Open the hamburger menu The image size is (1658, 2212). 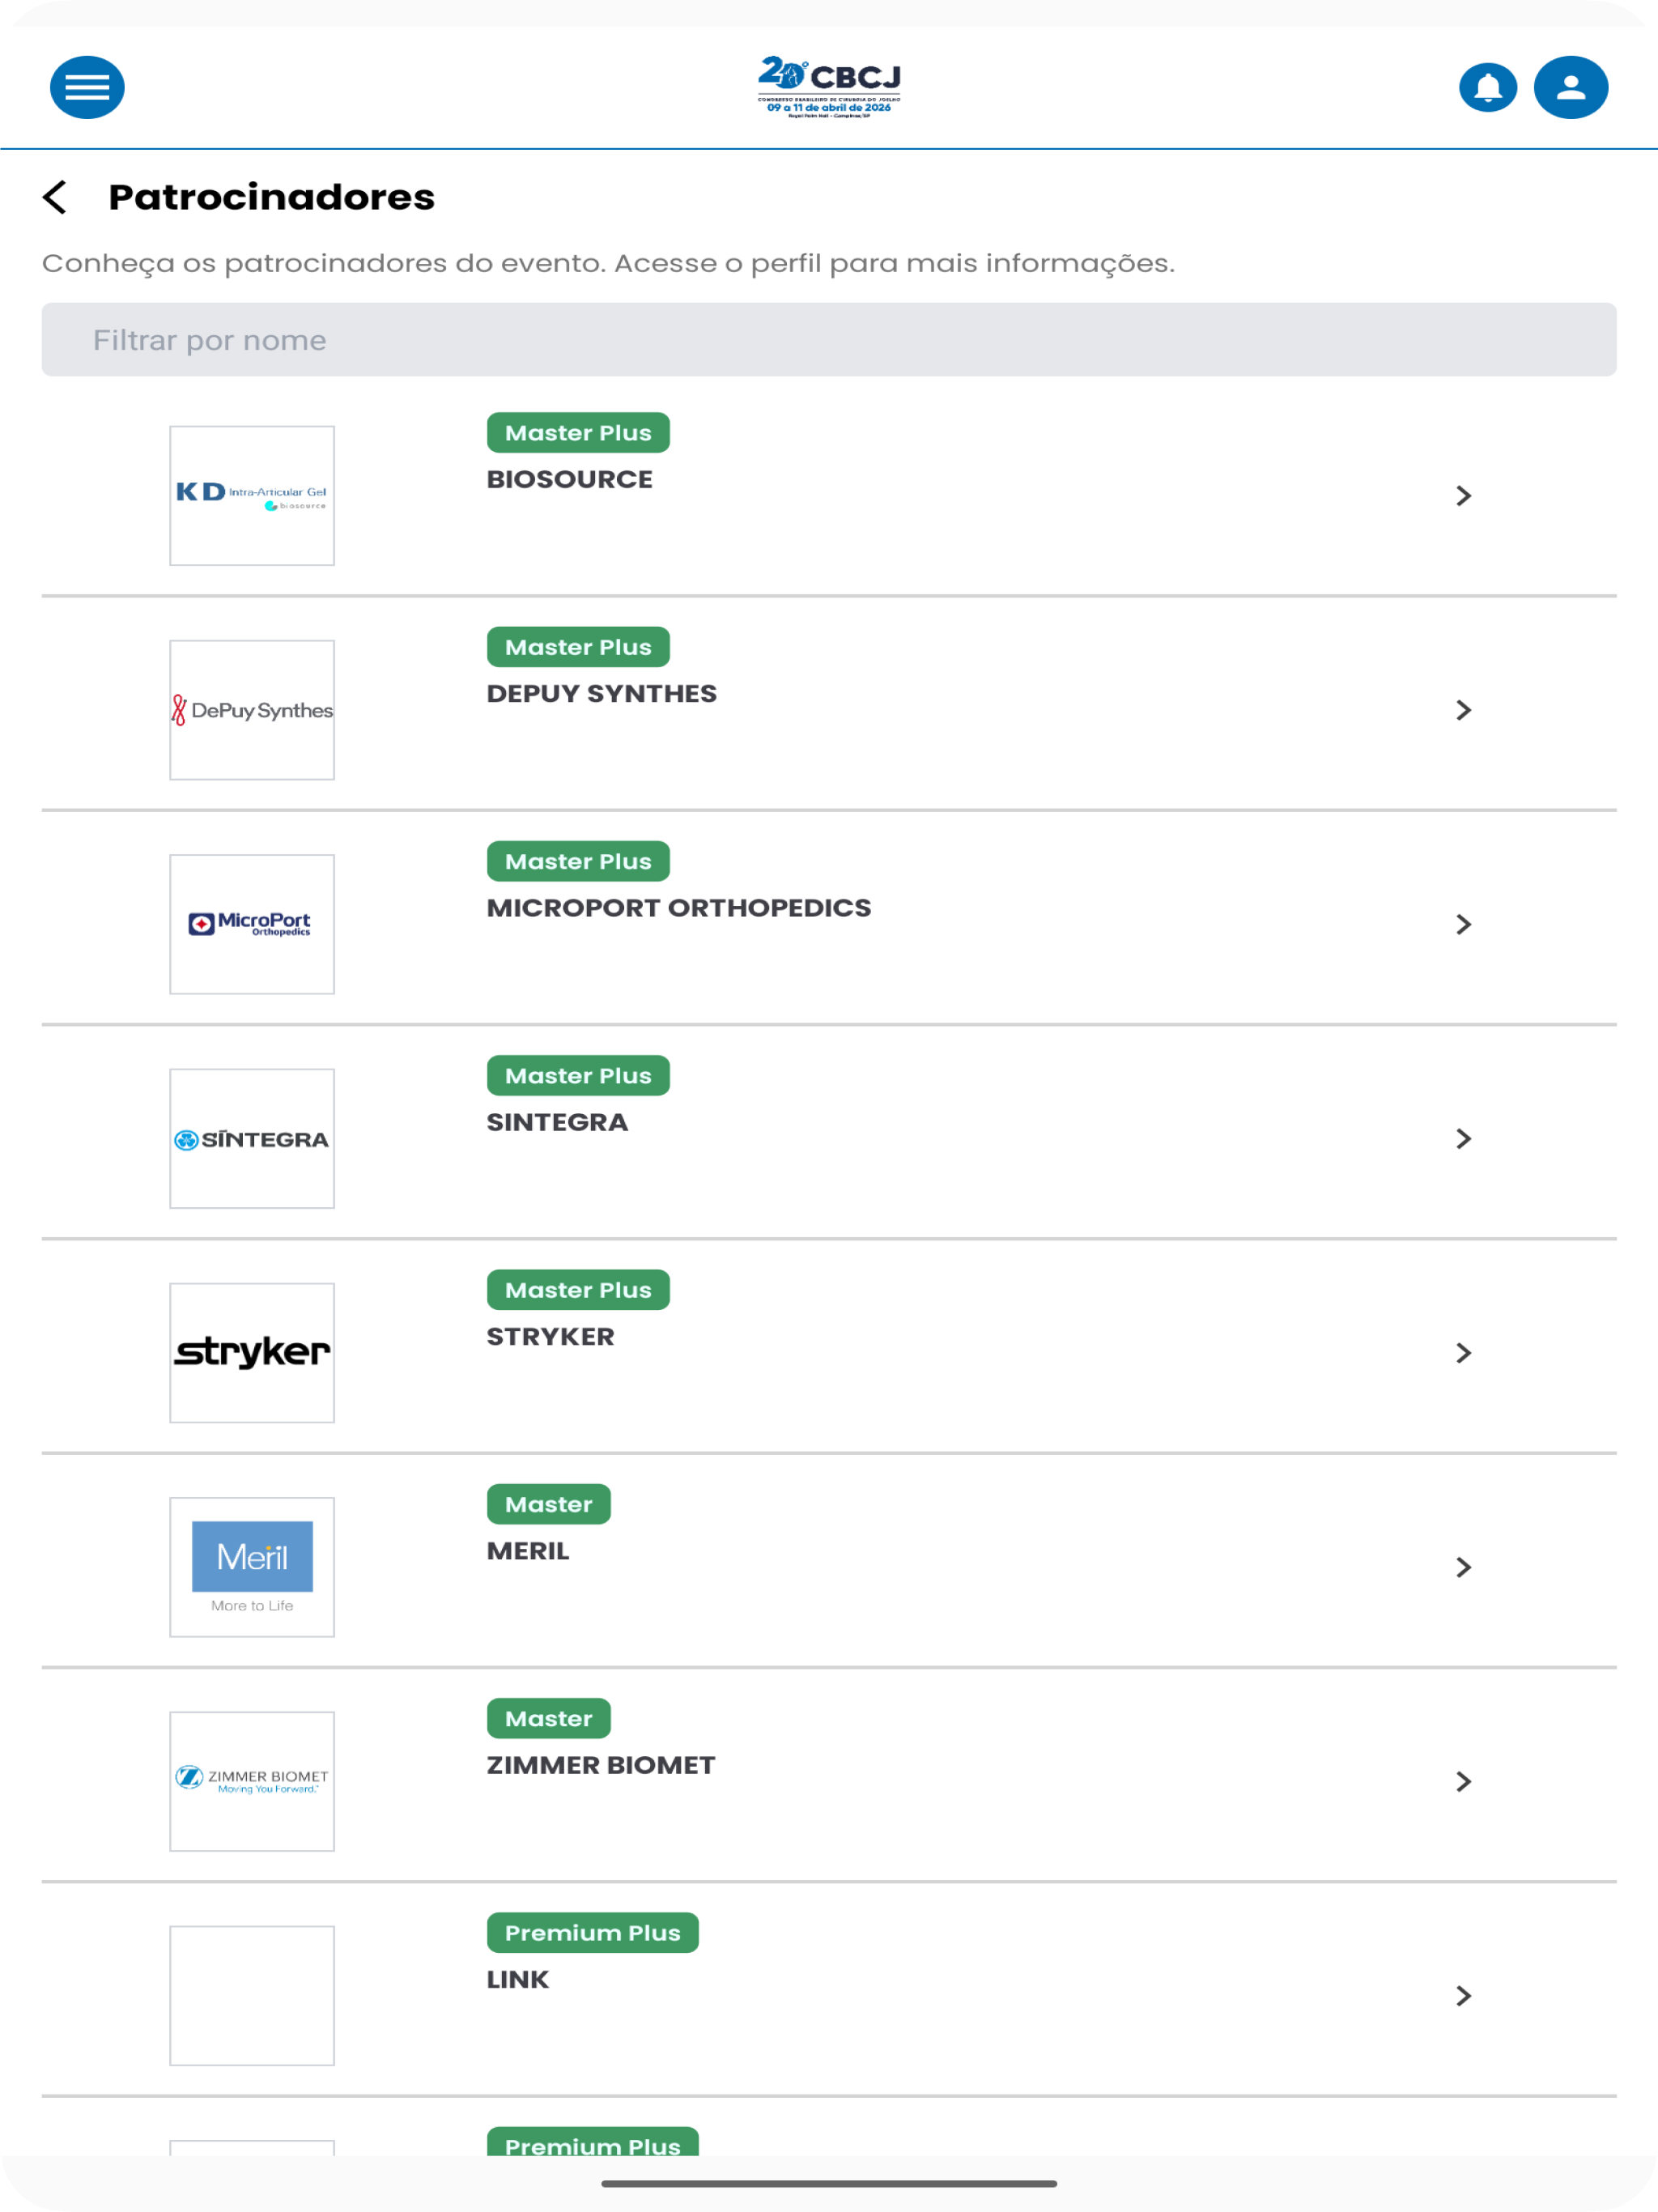coord(87,87)
